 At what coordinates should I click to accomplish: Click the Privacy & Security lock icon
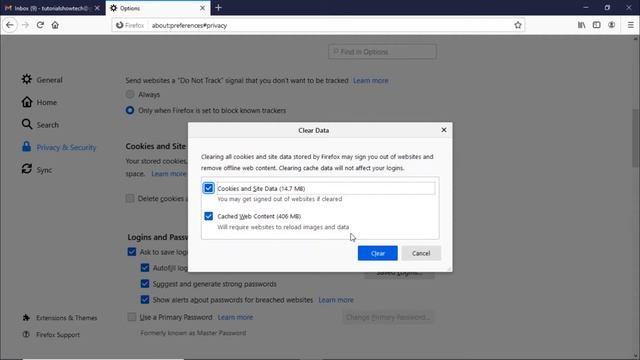click(27, 147)
